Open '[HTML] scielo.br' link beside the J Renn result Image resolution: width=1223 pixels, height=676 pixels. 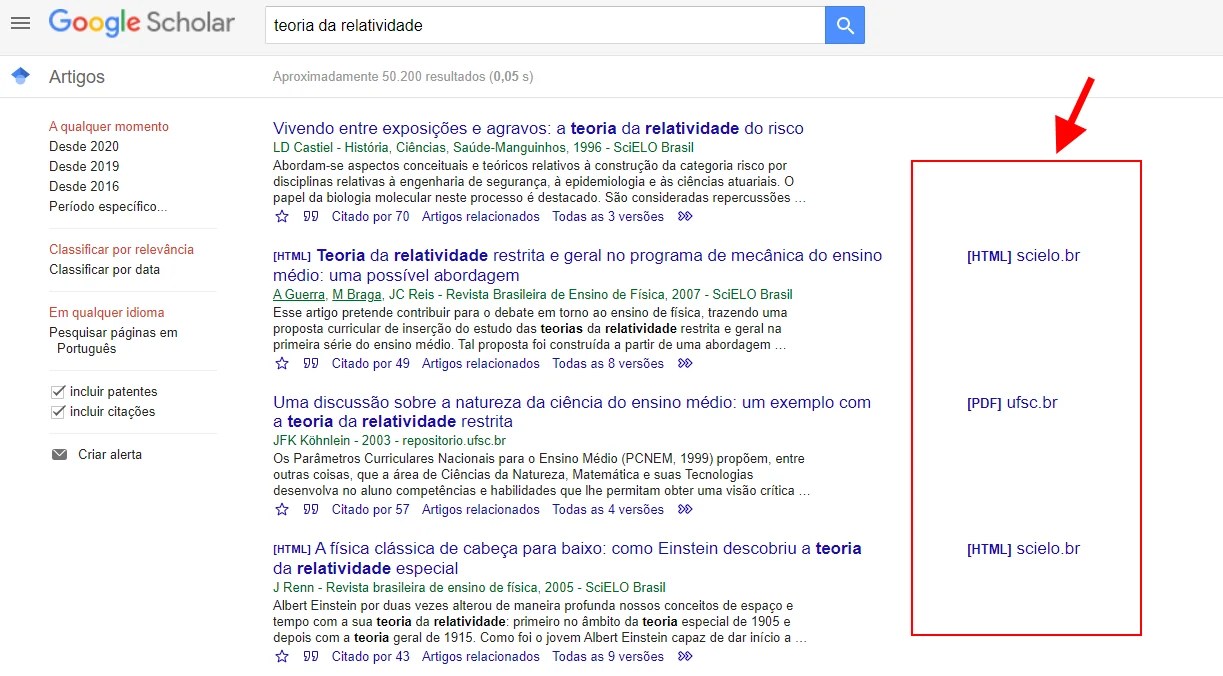1023,548
